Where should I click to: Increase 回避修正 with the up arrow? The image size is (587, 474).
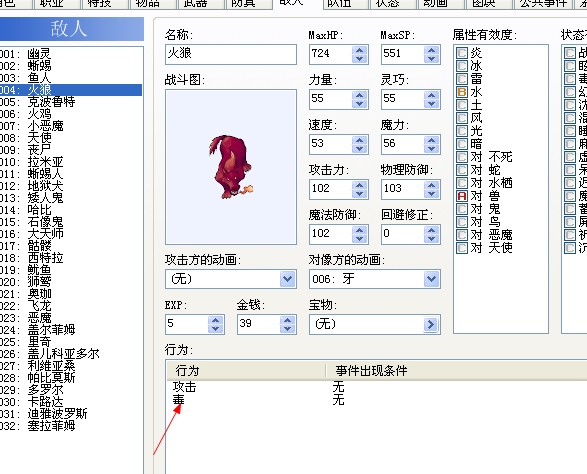431,230
